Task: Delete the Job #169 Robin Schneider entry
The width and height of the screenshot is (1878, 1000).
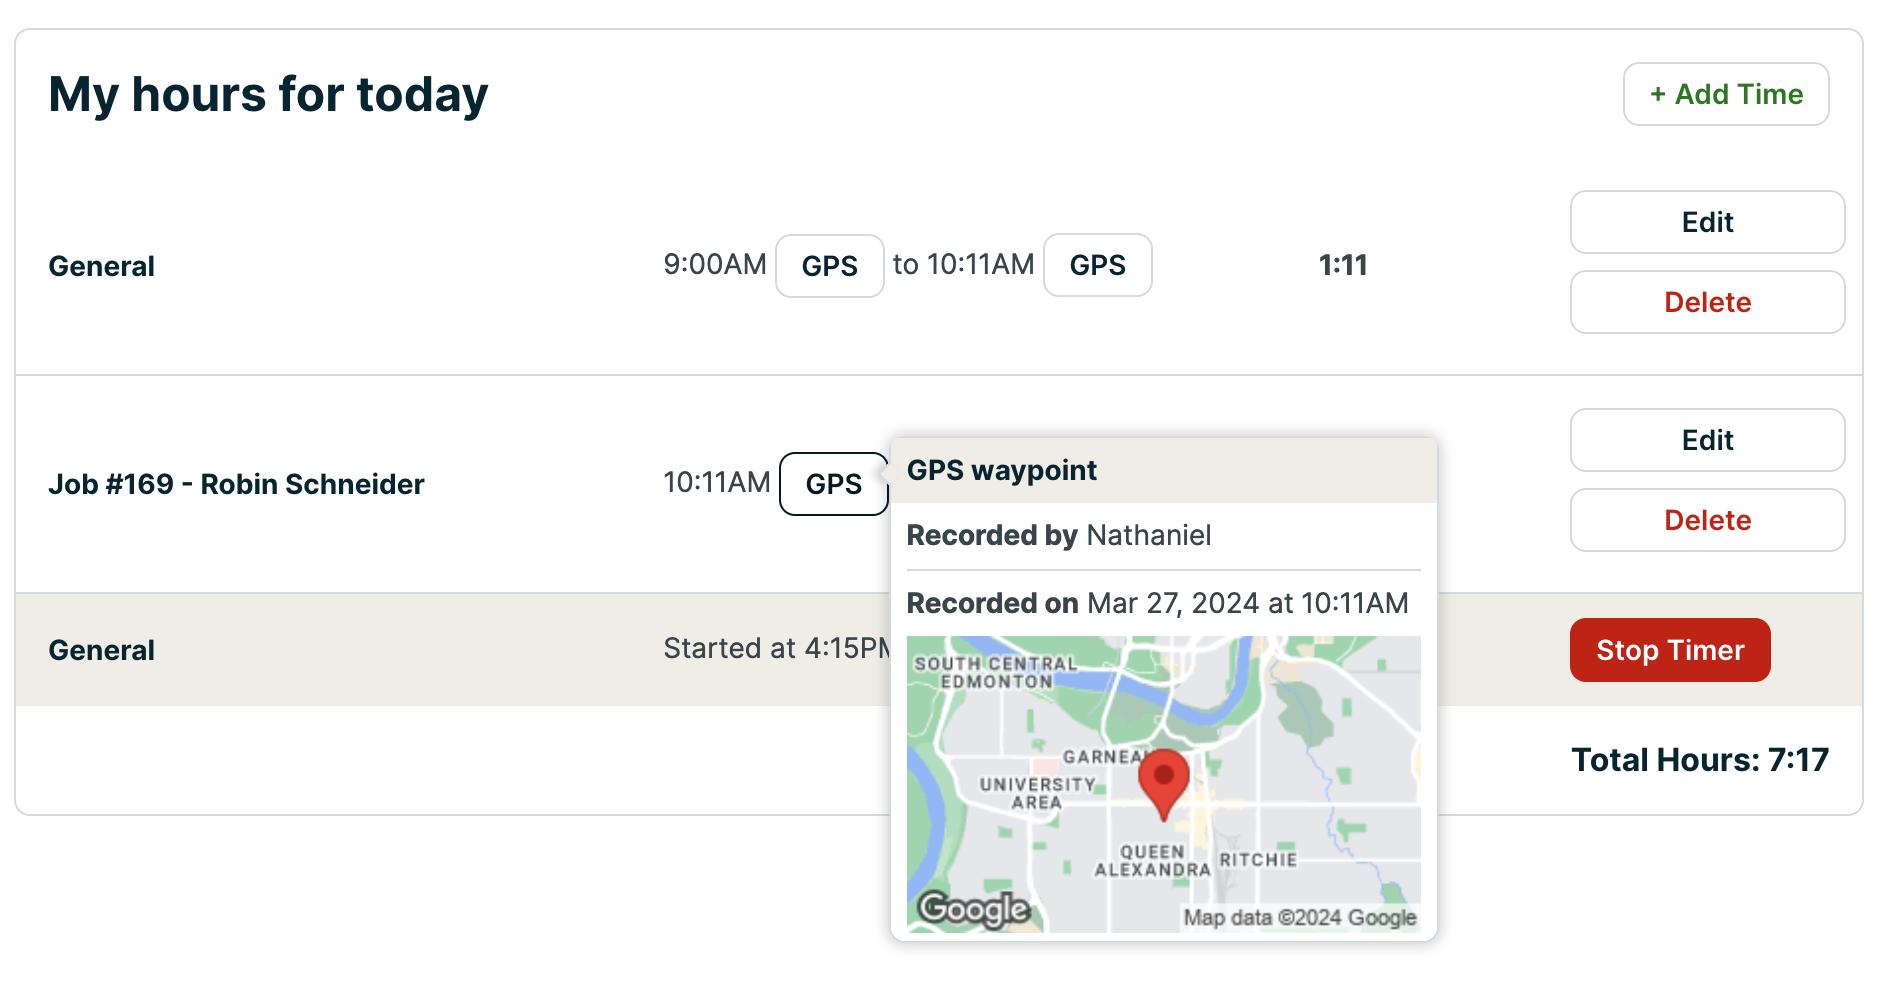Action: [x=1706, y=520]
